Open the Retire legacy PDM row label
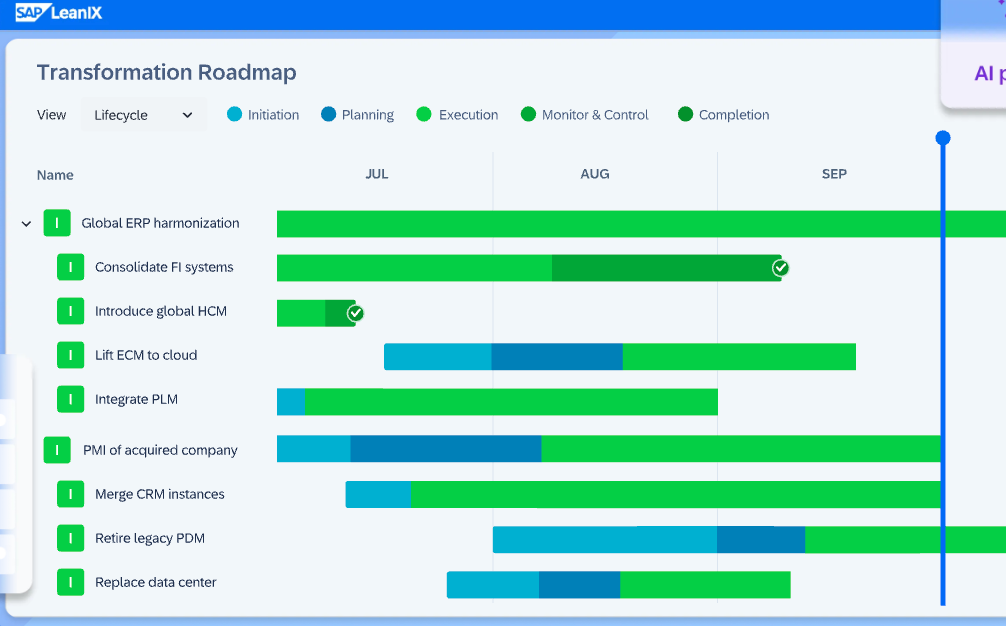1006x626 pixels. [150, 538]
